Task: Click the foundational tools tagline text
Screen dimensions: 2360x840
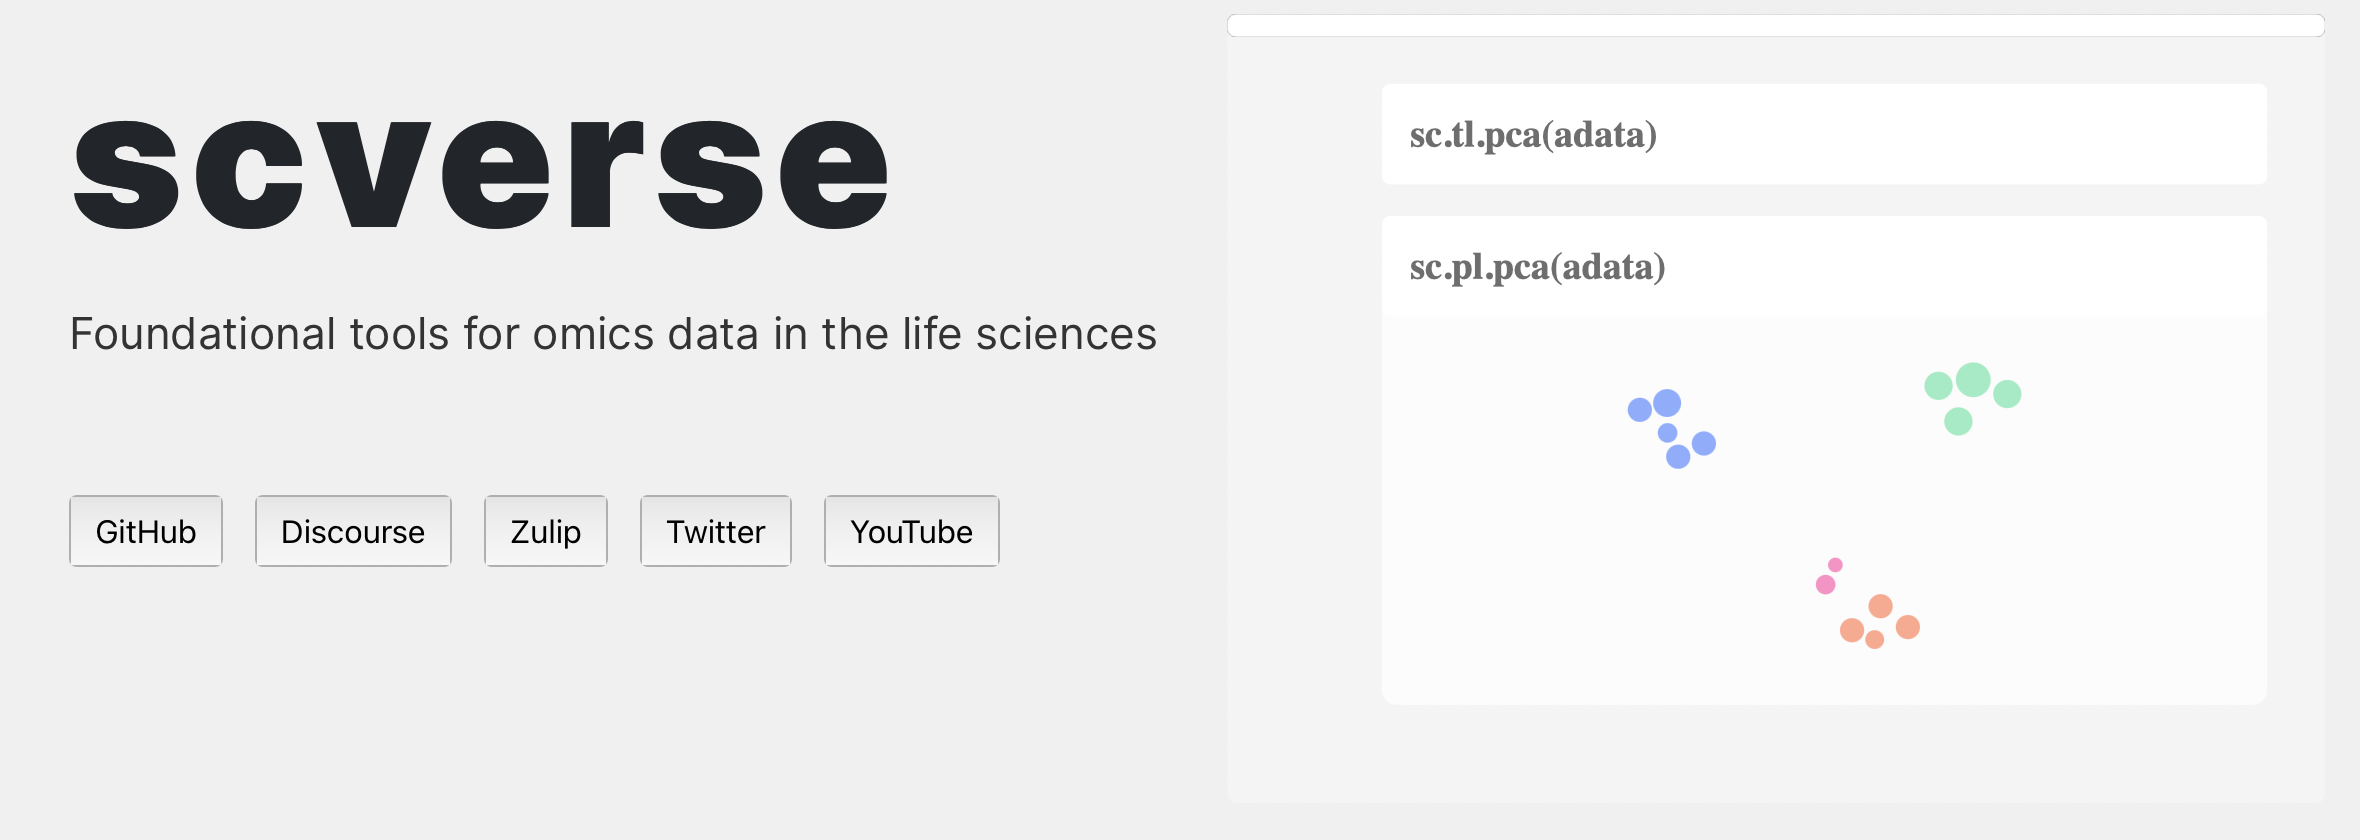Action: [614, 334]
